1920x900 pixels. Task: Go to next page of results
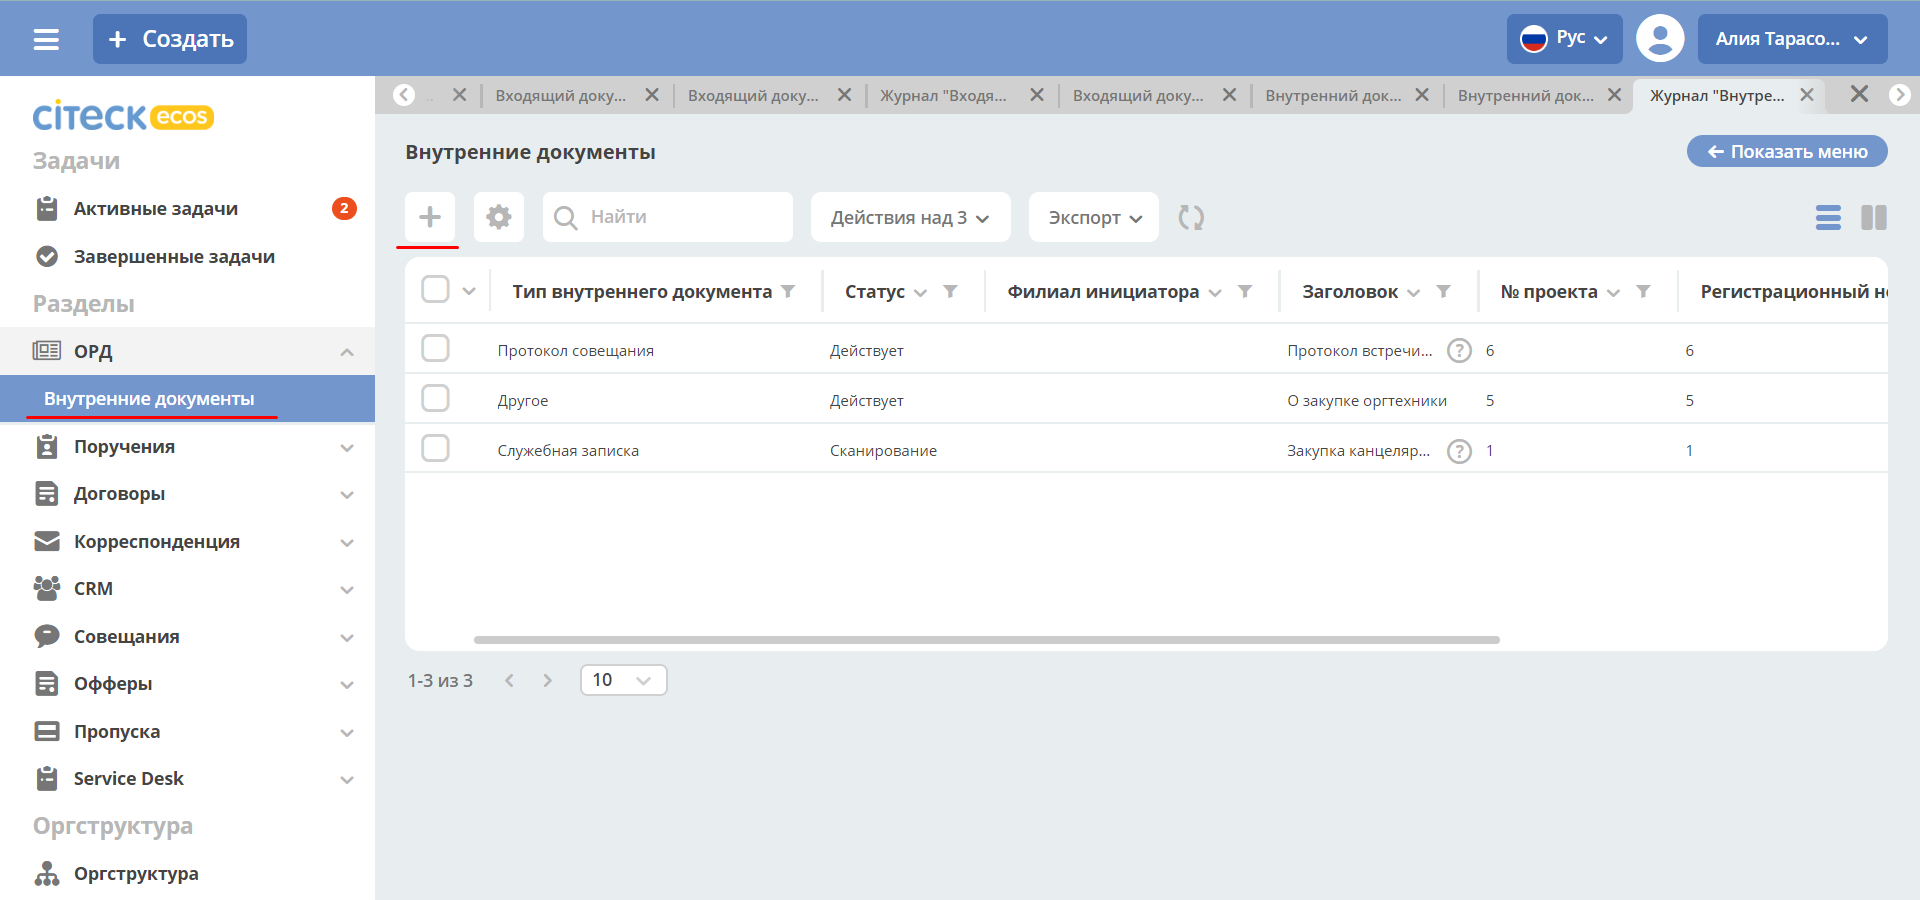tap(547, 680)
